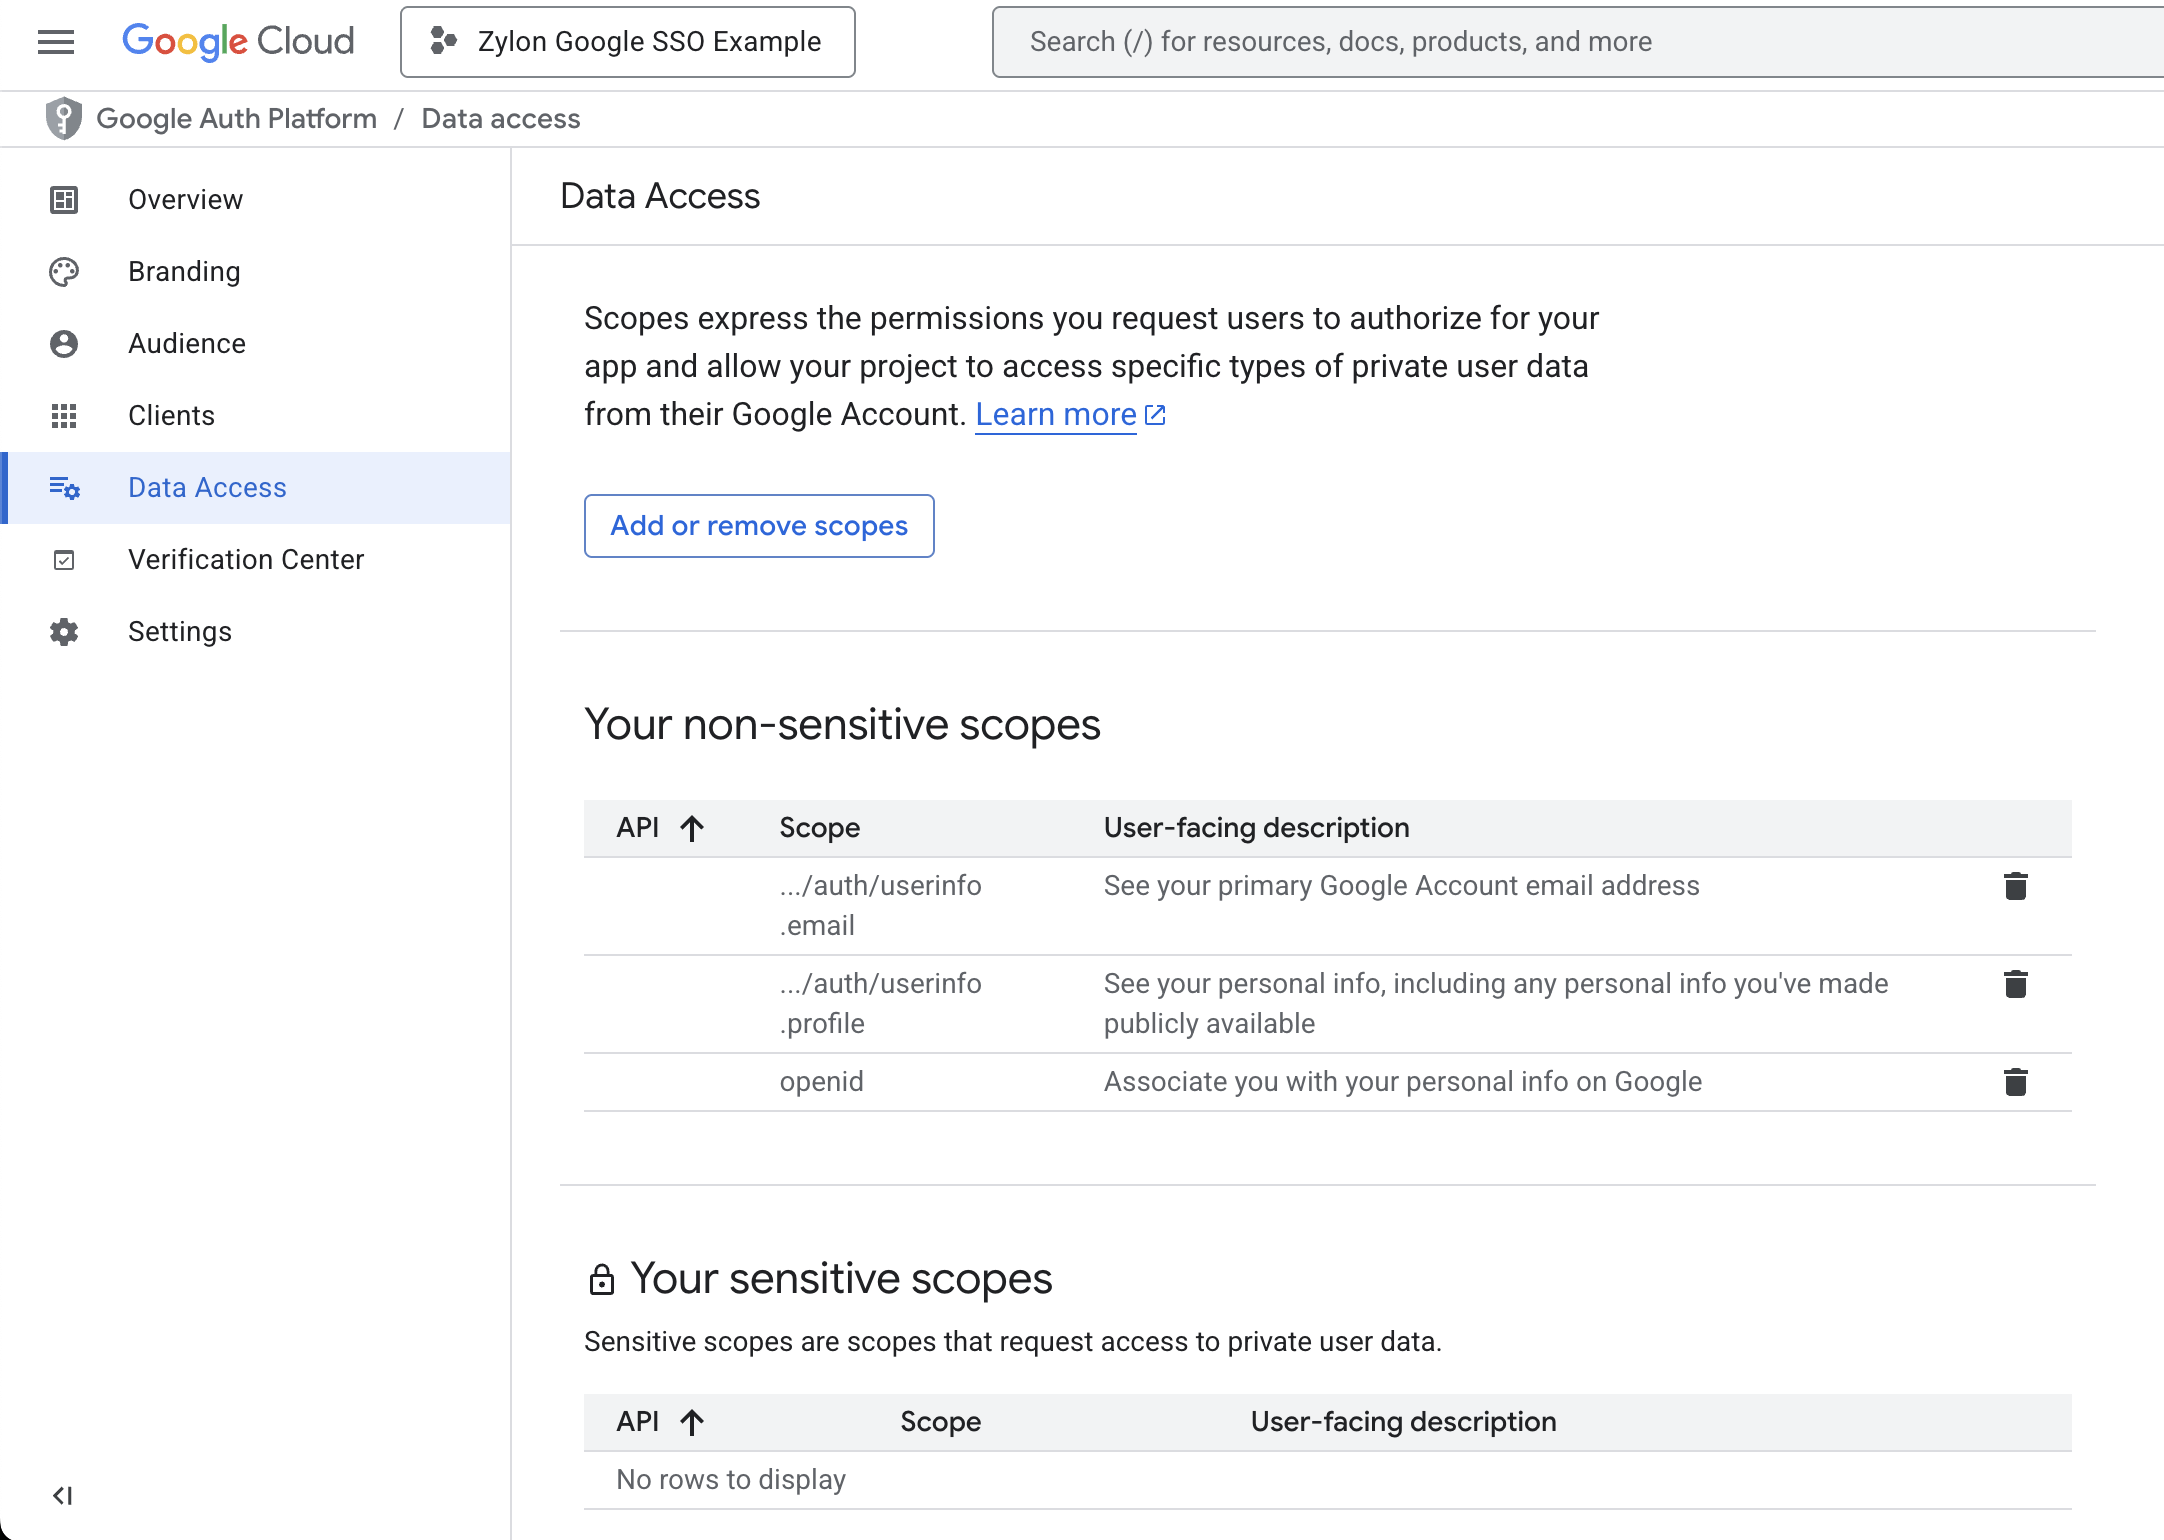
Task: Open the main navigation hamburger menu
Action: click(55, 41)
